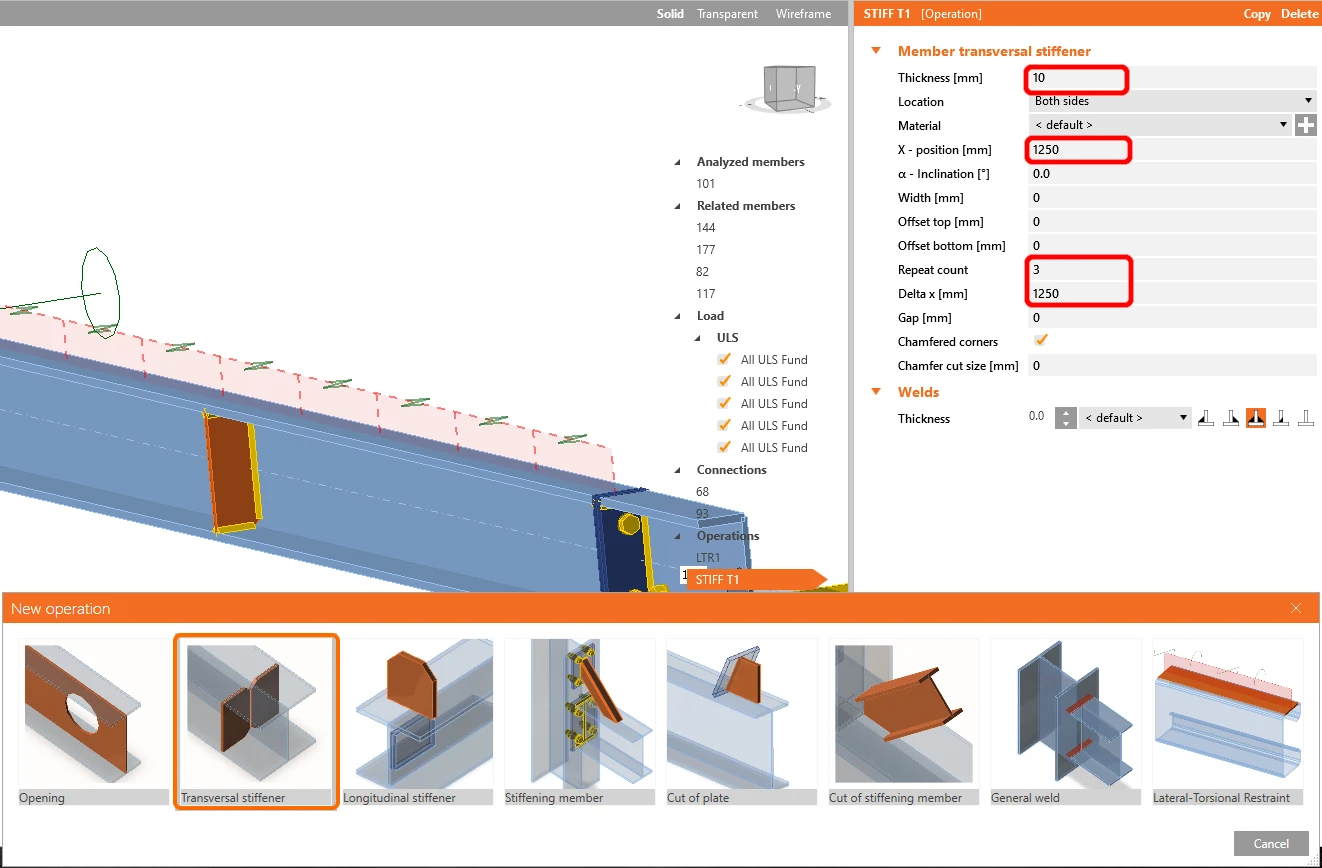
Task: Click Cancel in New operation dialog
Action: coord(1271,843)
